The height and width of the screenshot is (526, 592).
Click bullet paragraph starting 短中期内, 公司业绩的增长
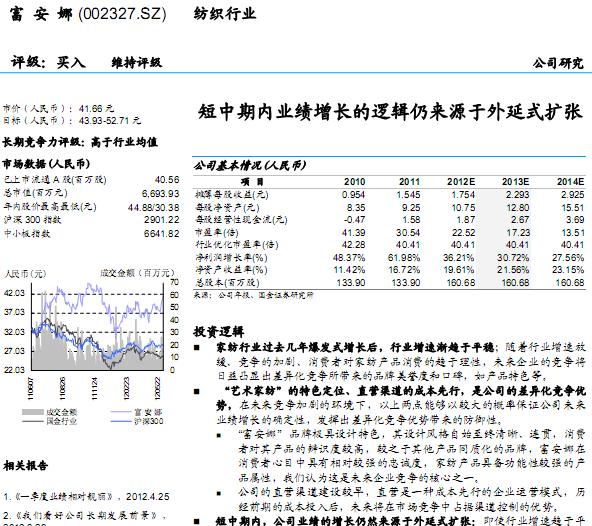click(x=401, y=521)
